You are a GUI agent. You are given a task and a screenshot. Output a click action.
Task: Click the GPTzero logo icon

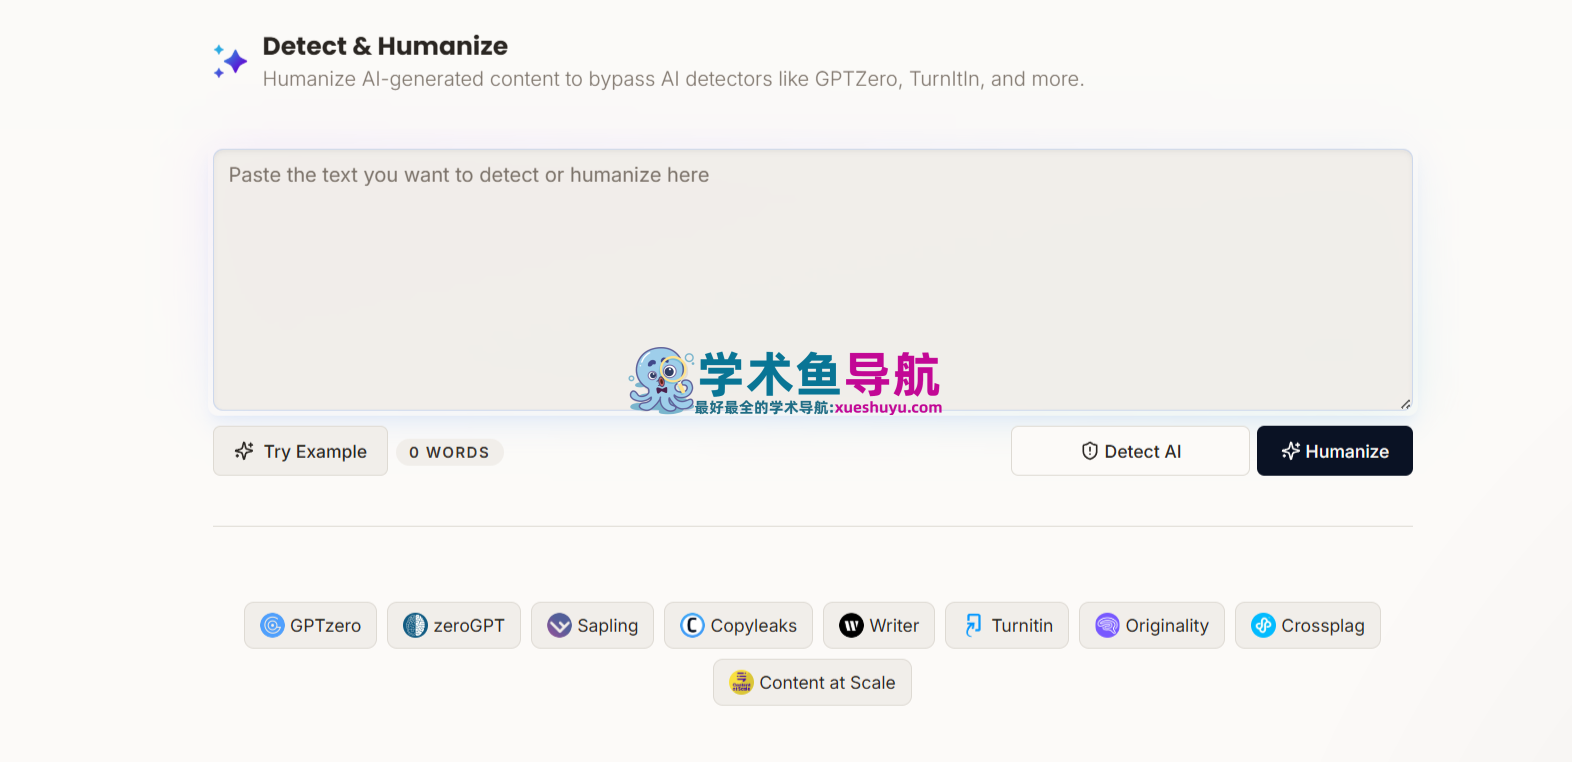pyautogui.click(x=272, y=626)
